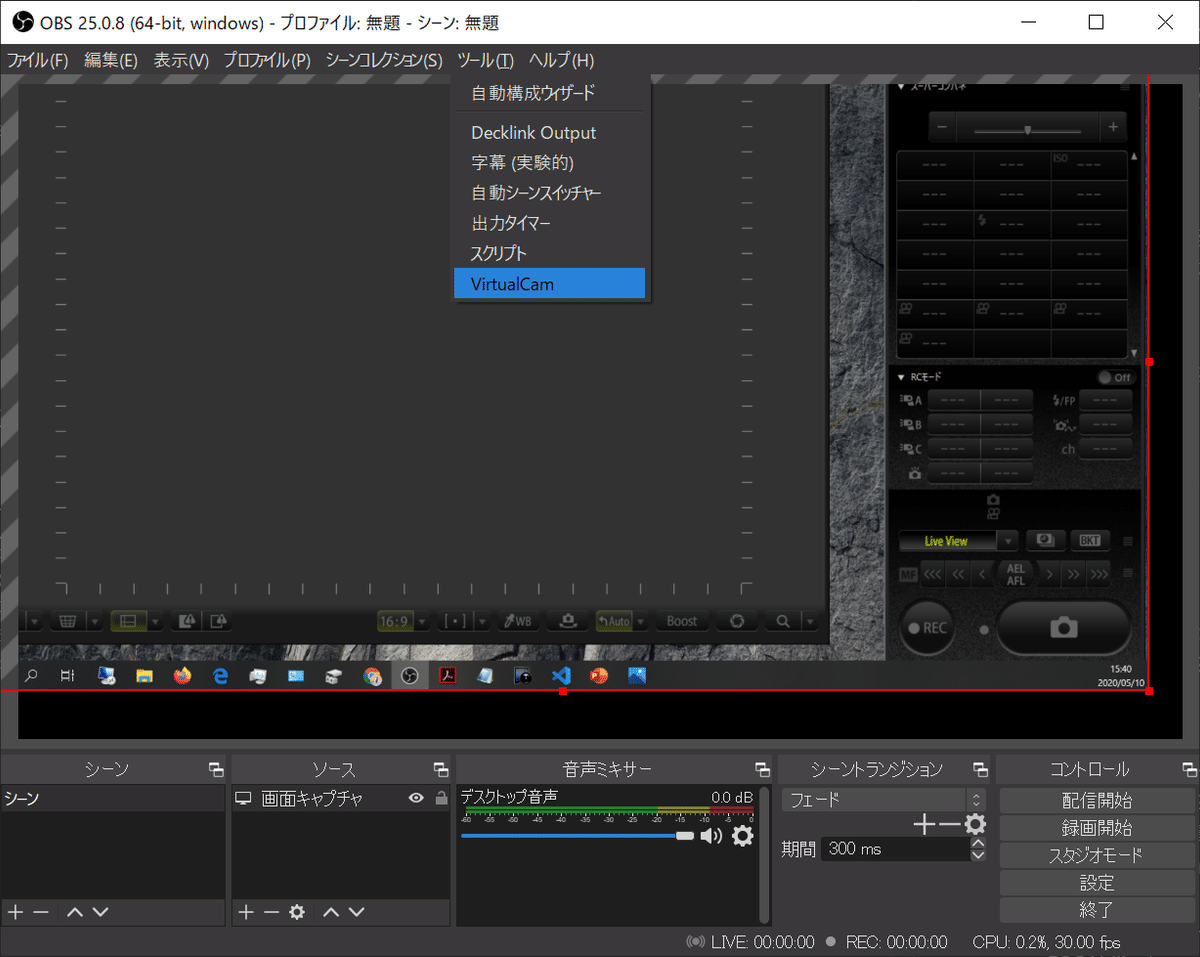The height and width of the screenshot is (957, 1200).
Task: Click the WB eyedropper button in the preview
Action: pos(518,621)
